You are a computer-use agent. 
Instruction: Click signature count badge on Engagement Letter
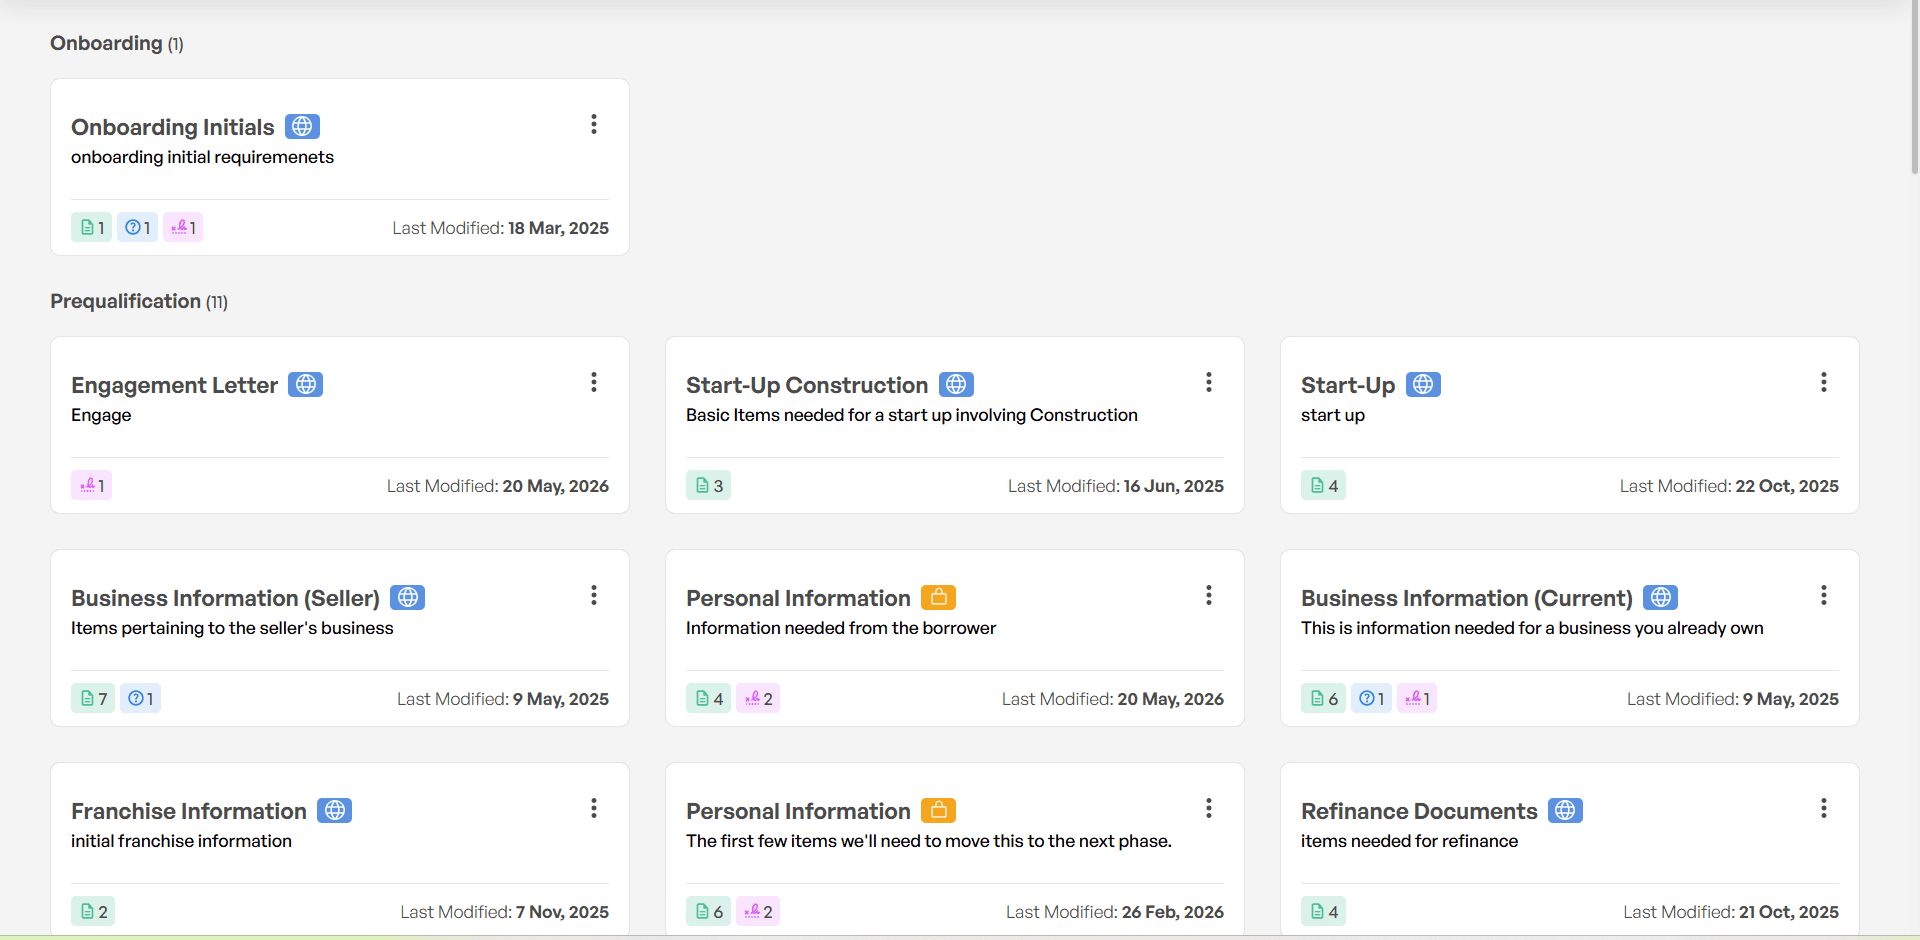tap(91, 485)
